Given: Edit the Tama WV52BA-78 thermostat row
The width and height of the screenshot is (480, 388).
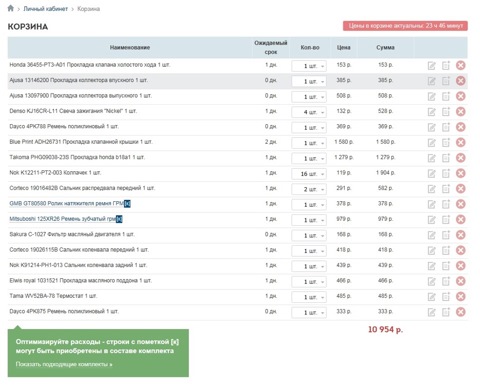Looking at the screenshot, I should [431, 297].
